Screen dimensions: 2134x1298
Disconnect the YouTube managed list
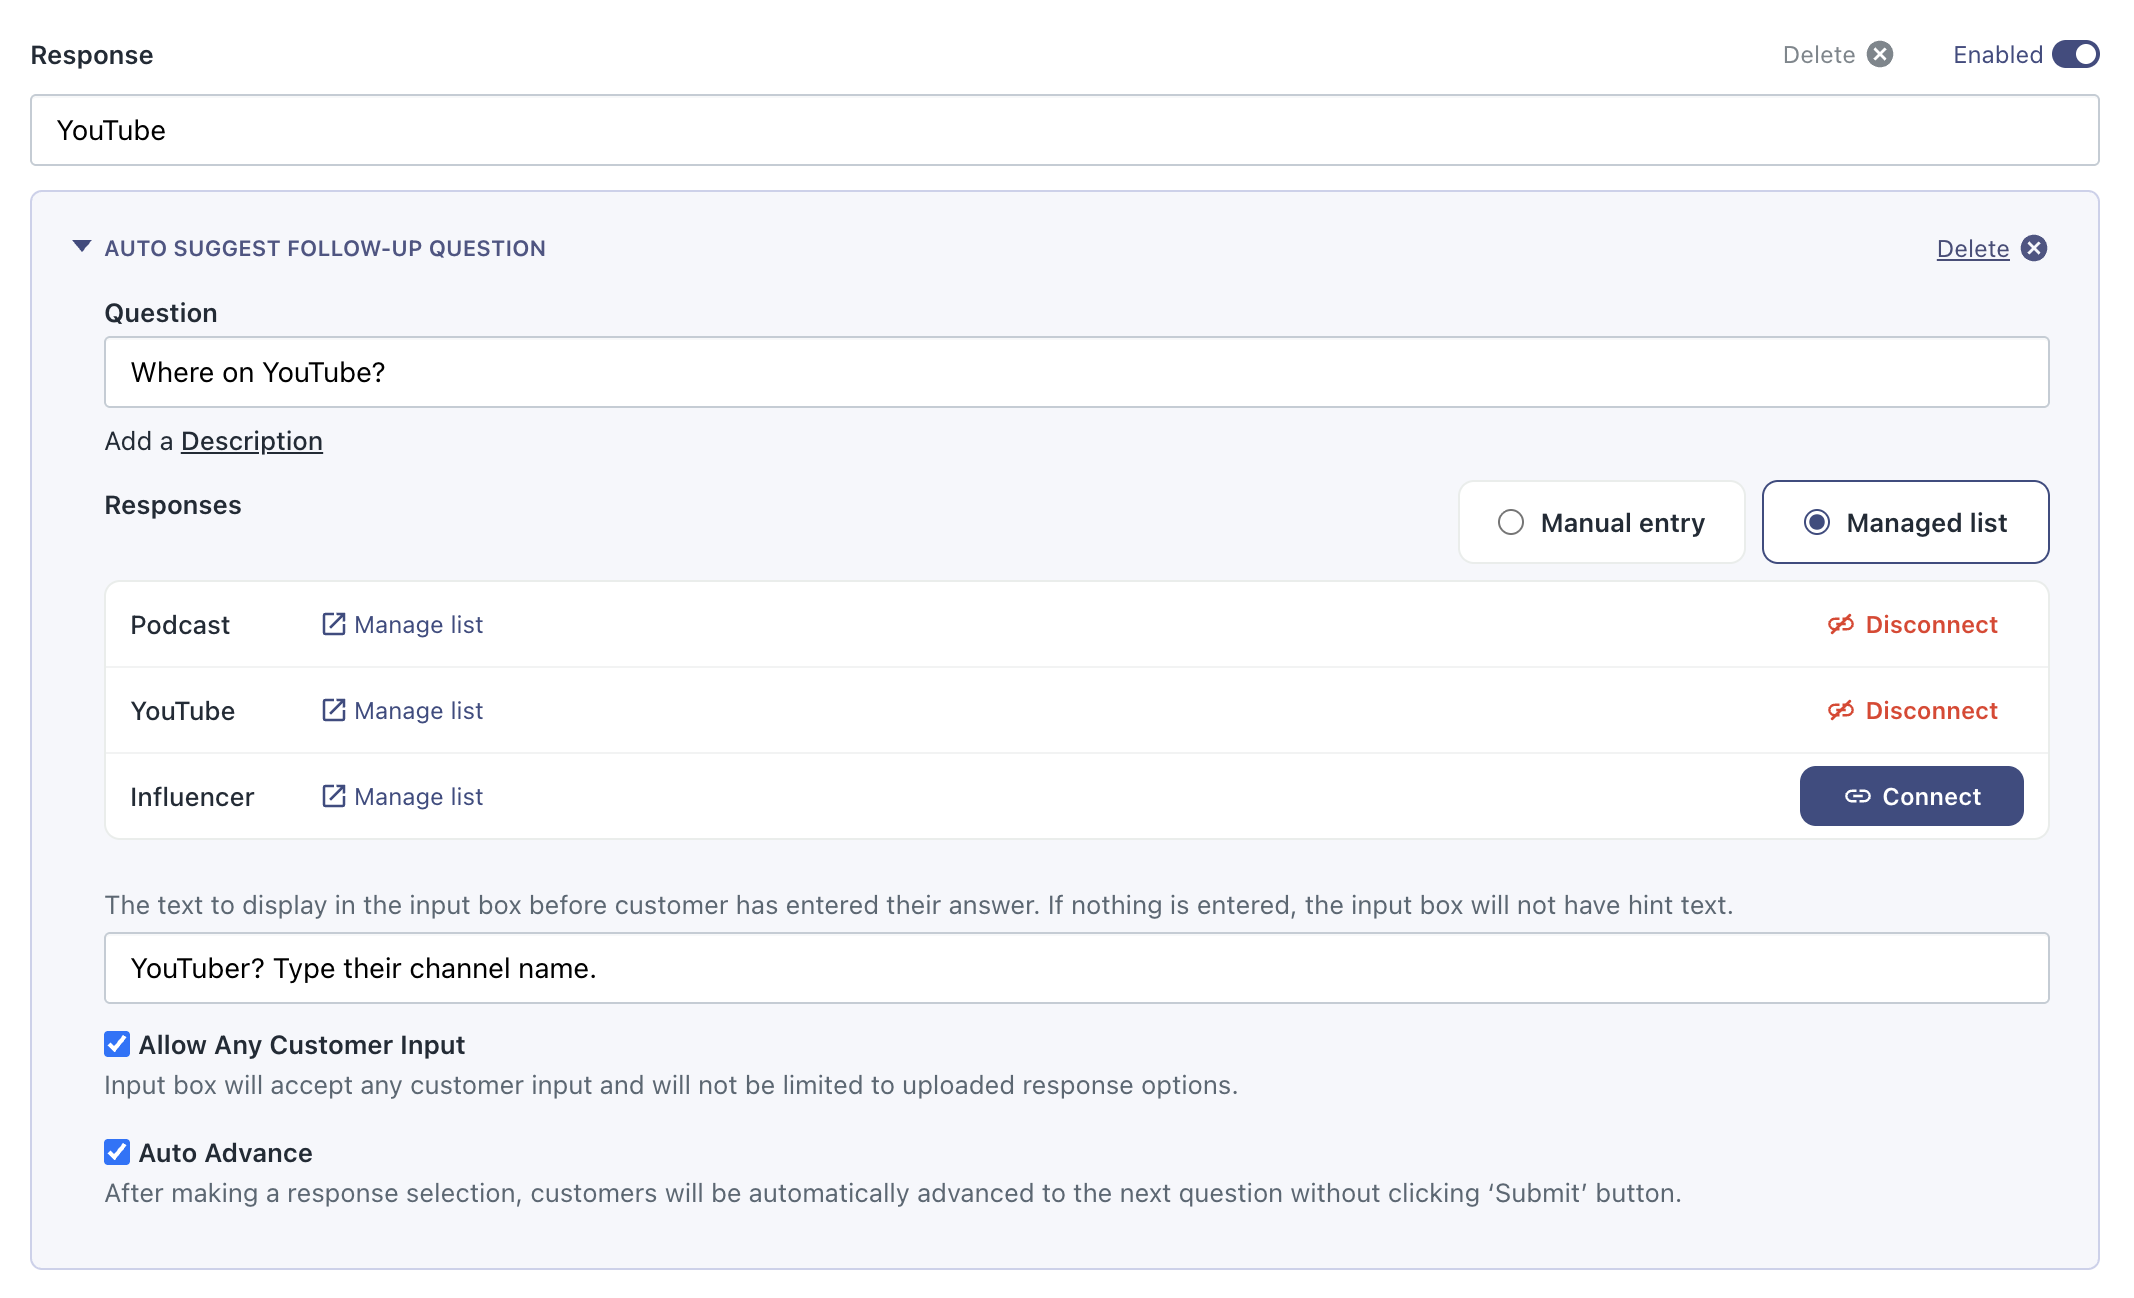tap(1913, 710)
